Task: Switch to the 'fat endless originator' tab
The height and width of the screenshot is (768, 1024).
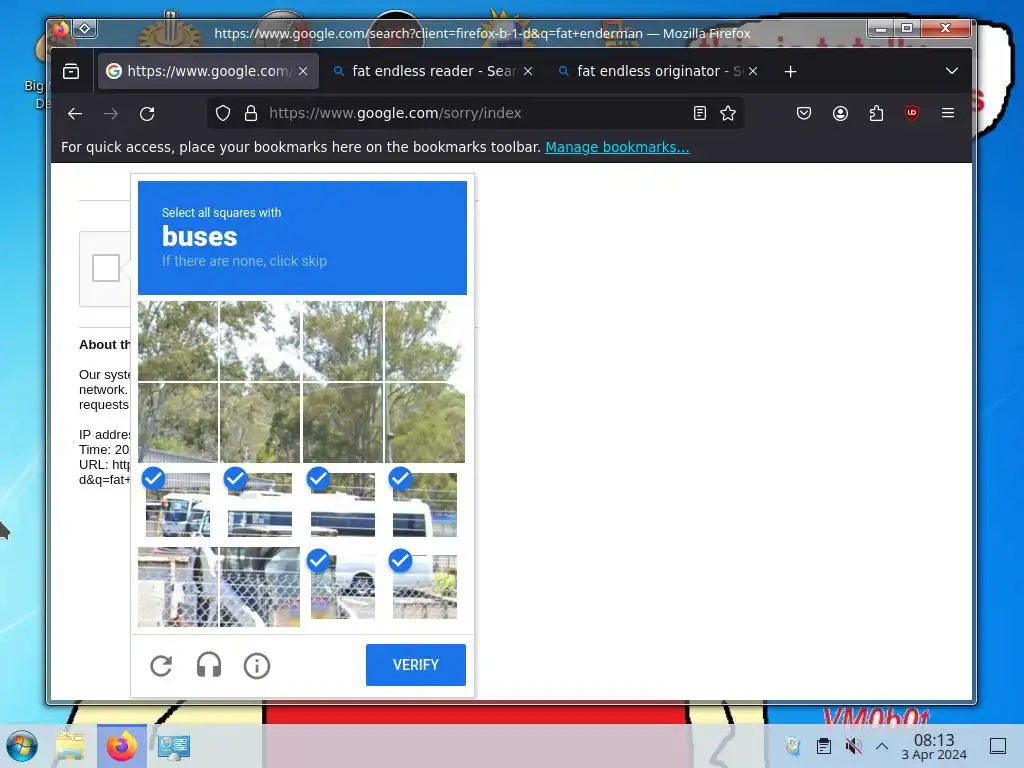Action: click(x=657, y=71)
